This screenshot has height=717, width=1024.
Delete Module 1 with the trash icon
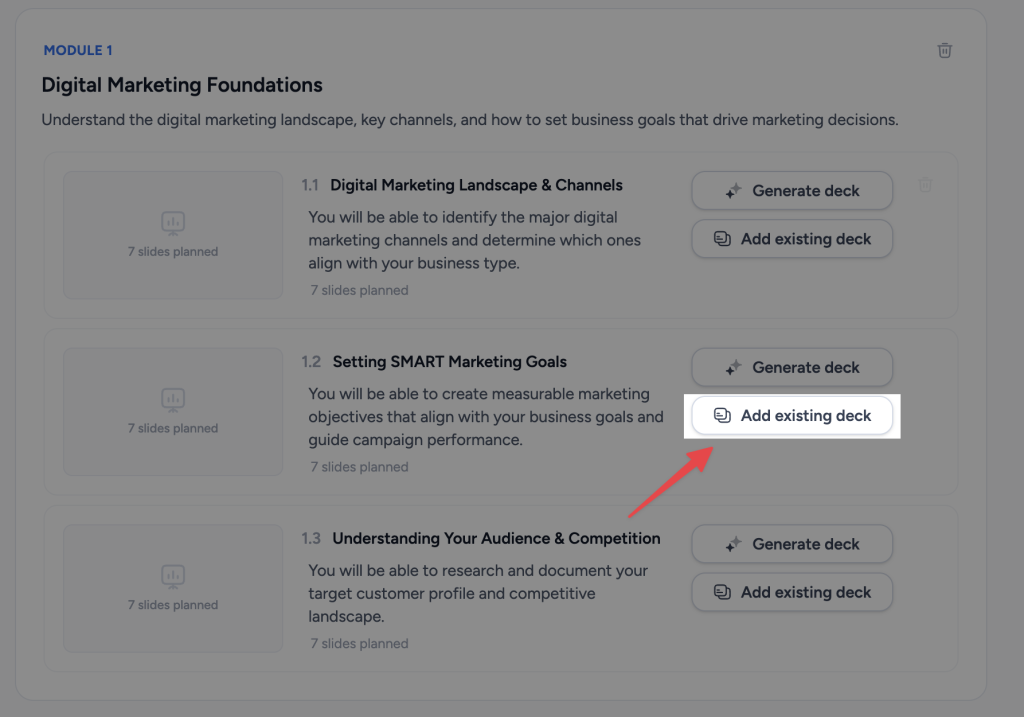click(x=944, y=50)
